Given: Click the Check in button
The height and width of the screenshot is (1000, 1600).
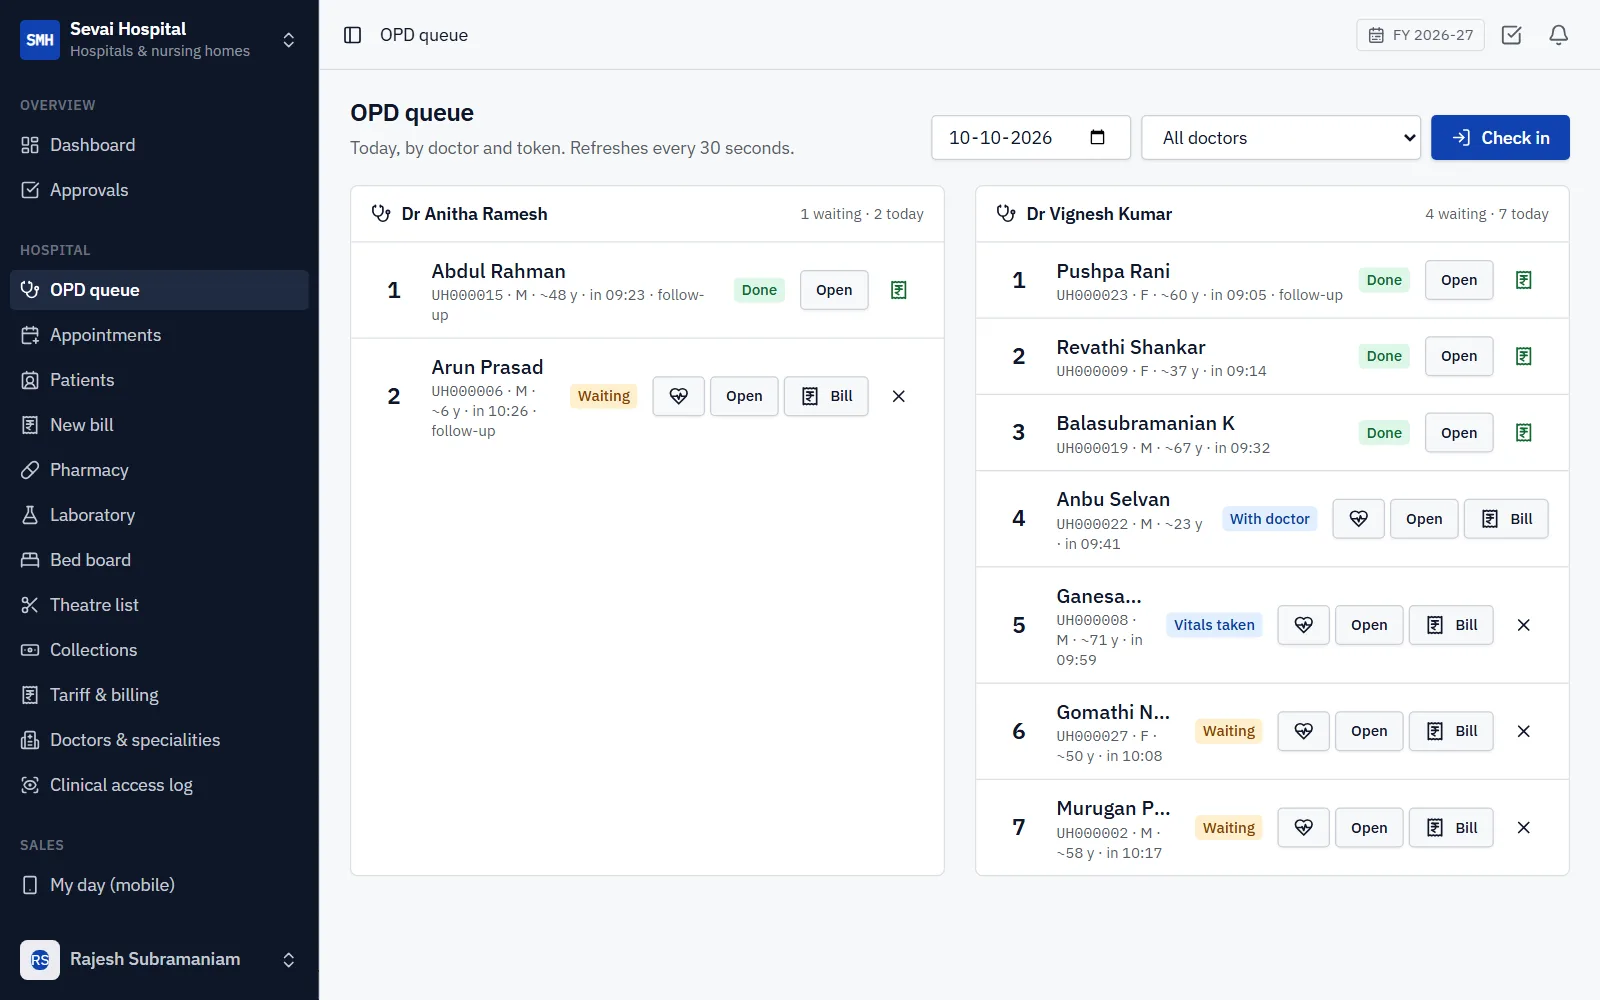Looking at the screenshot, I should point(1500,138).
